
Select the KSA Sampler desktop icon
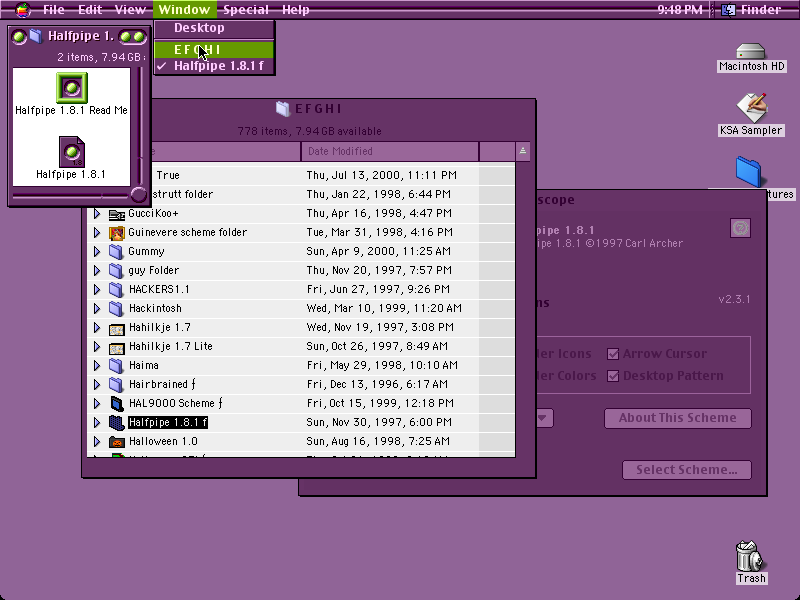coord(751,106)
